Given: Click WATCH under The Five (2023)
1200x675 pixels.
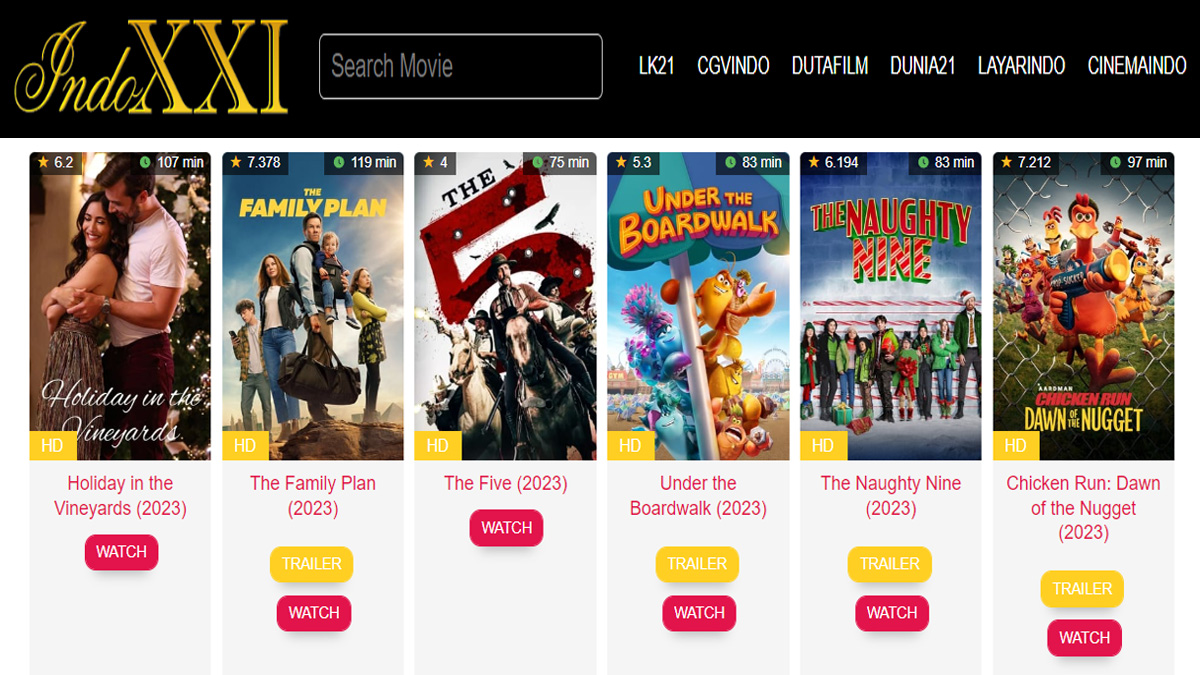Looking at the screenshot, I should point(506,528).
